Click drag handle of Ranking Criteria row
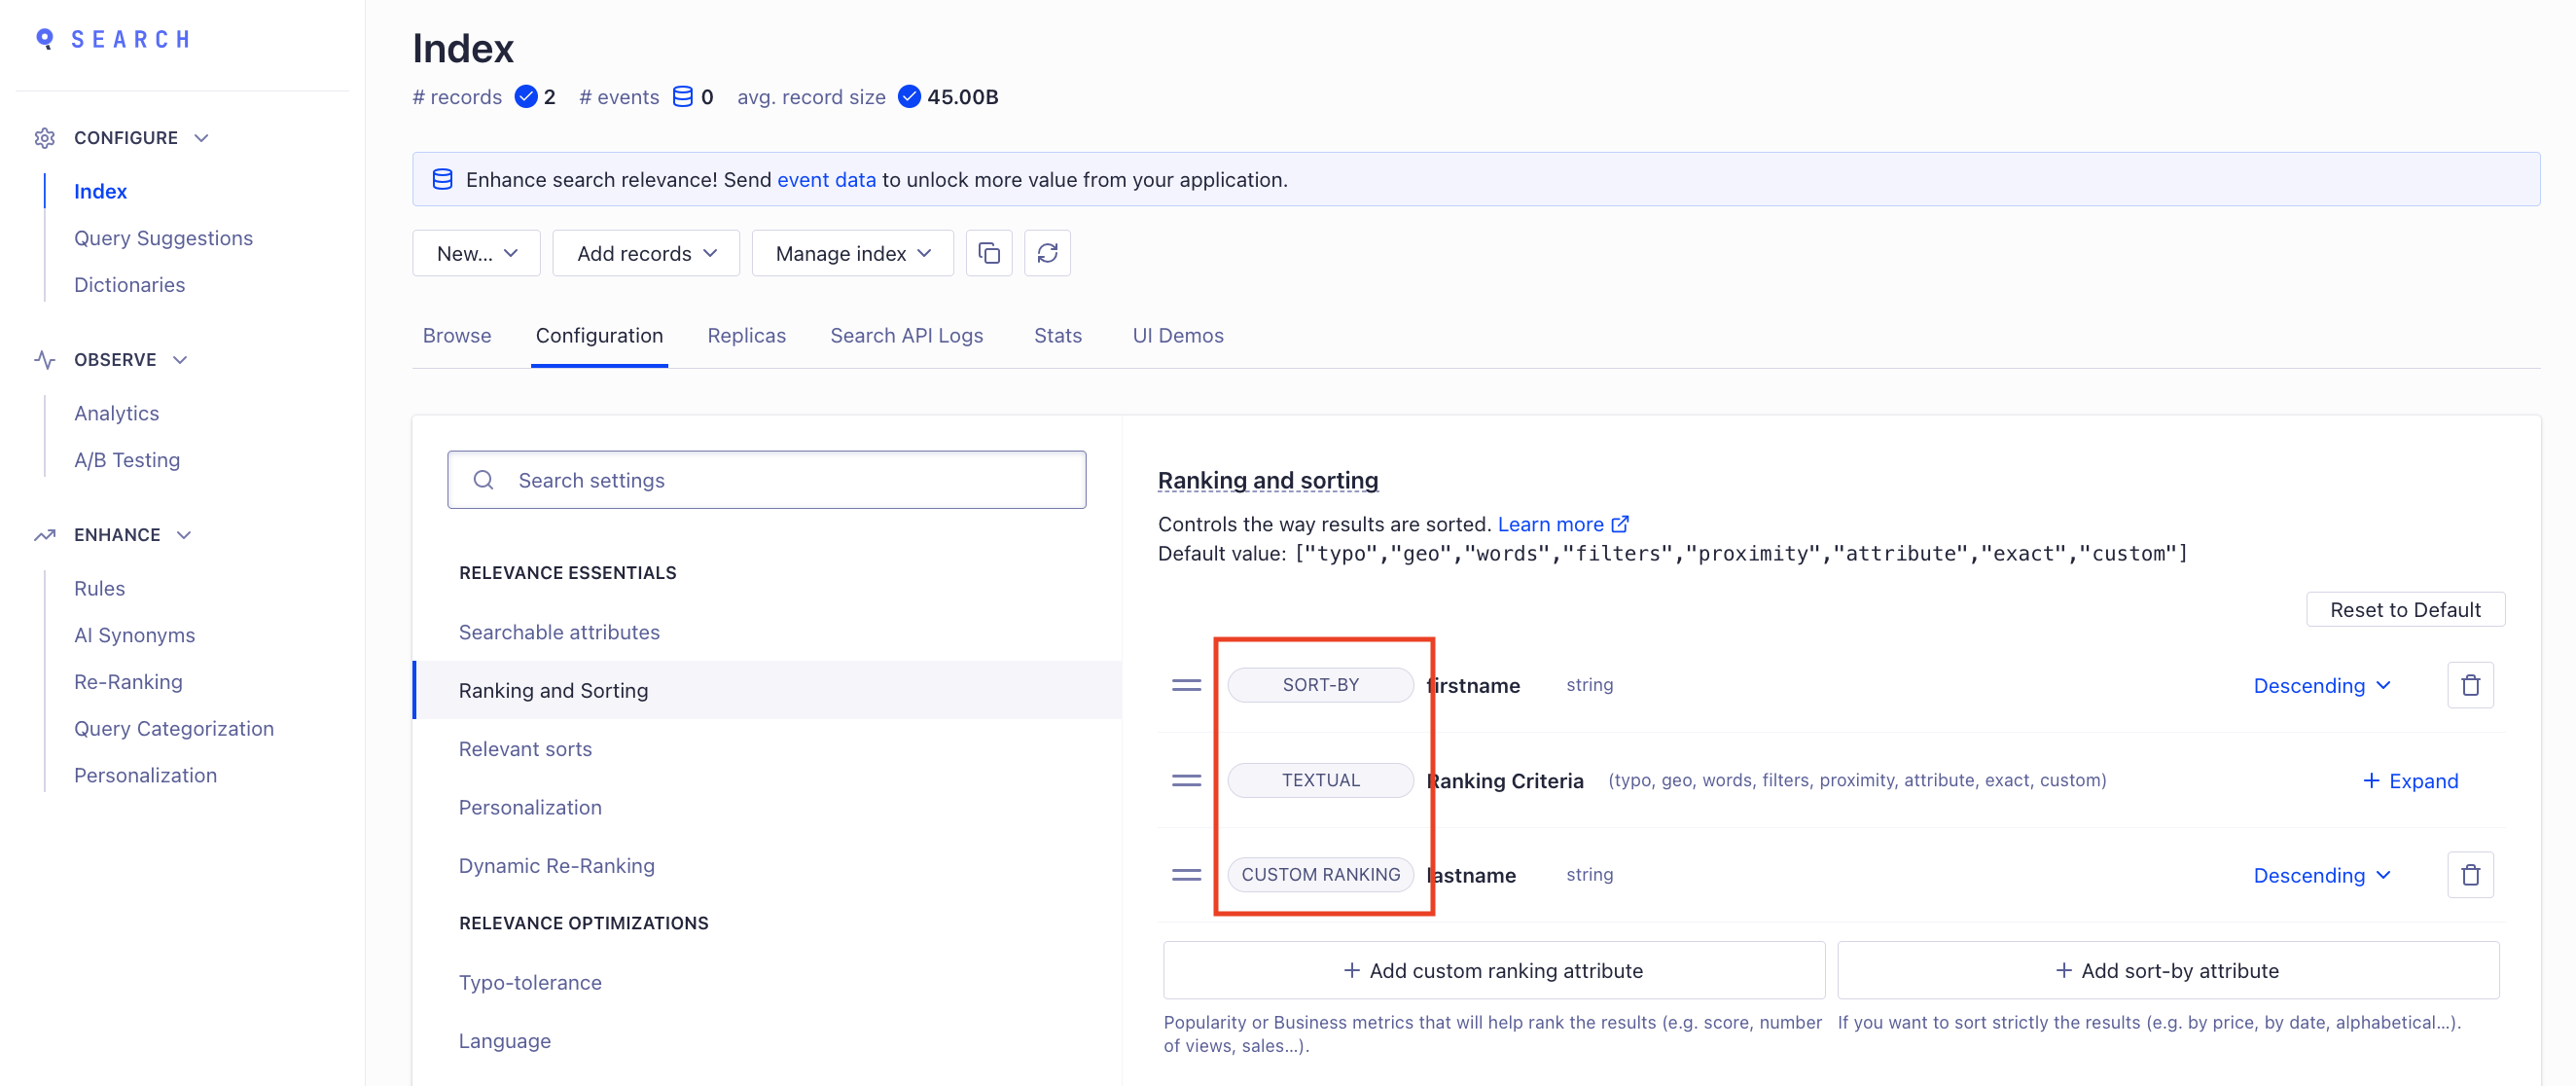Image resolution: width=2576 pixels, height=1086 pixels. tap(1186, 780)
